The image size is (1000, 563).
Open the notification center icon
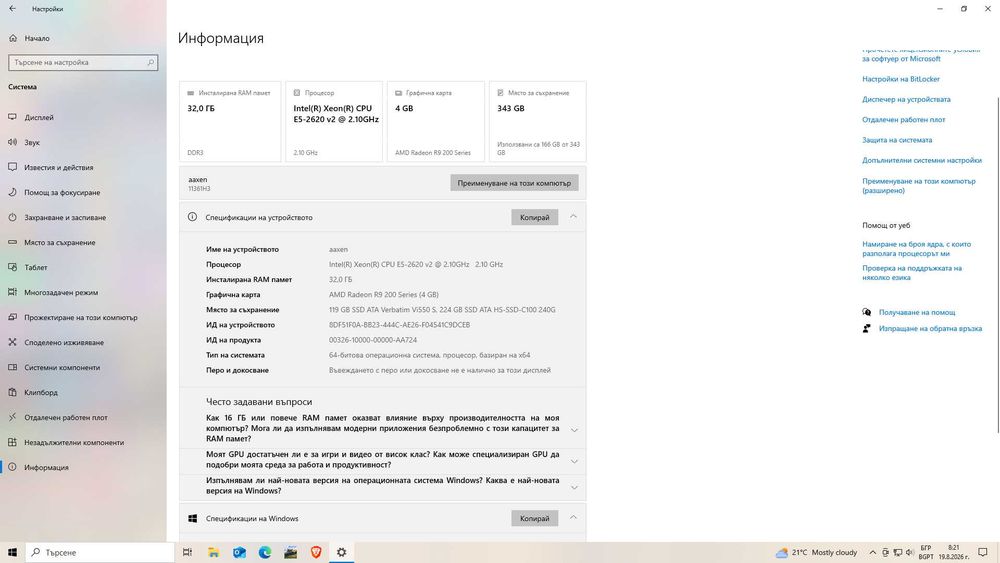tap(983, 552)
